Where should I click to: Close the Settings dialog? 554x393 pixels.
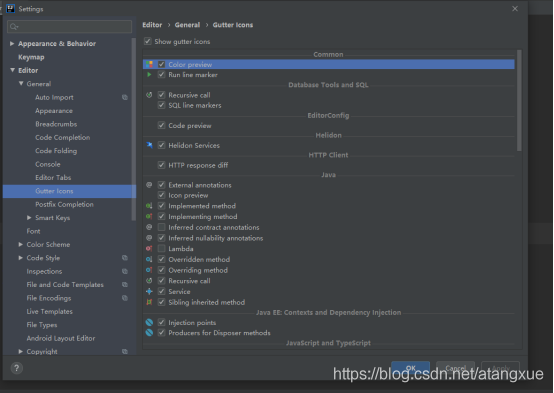(515, 8)
